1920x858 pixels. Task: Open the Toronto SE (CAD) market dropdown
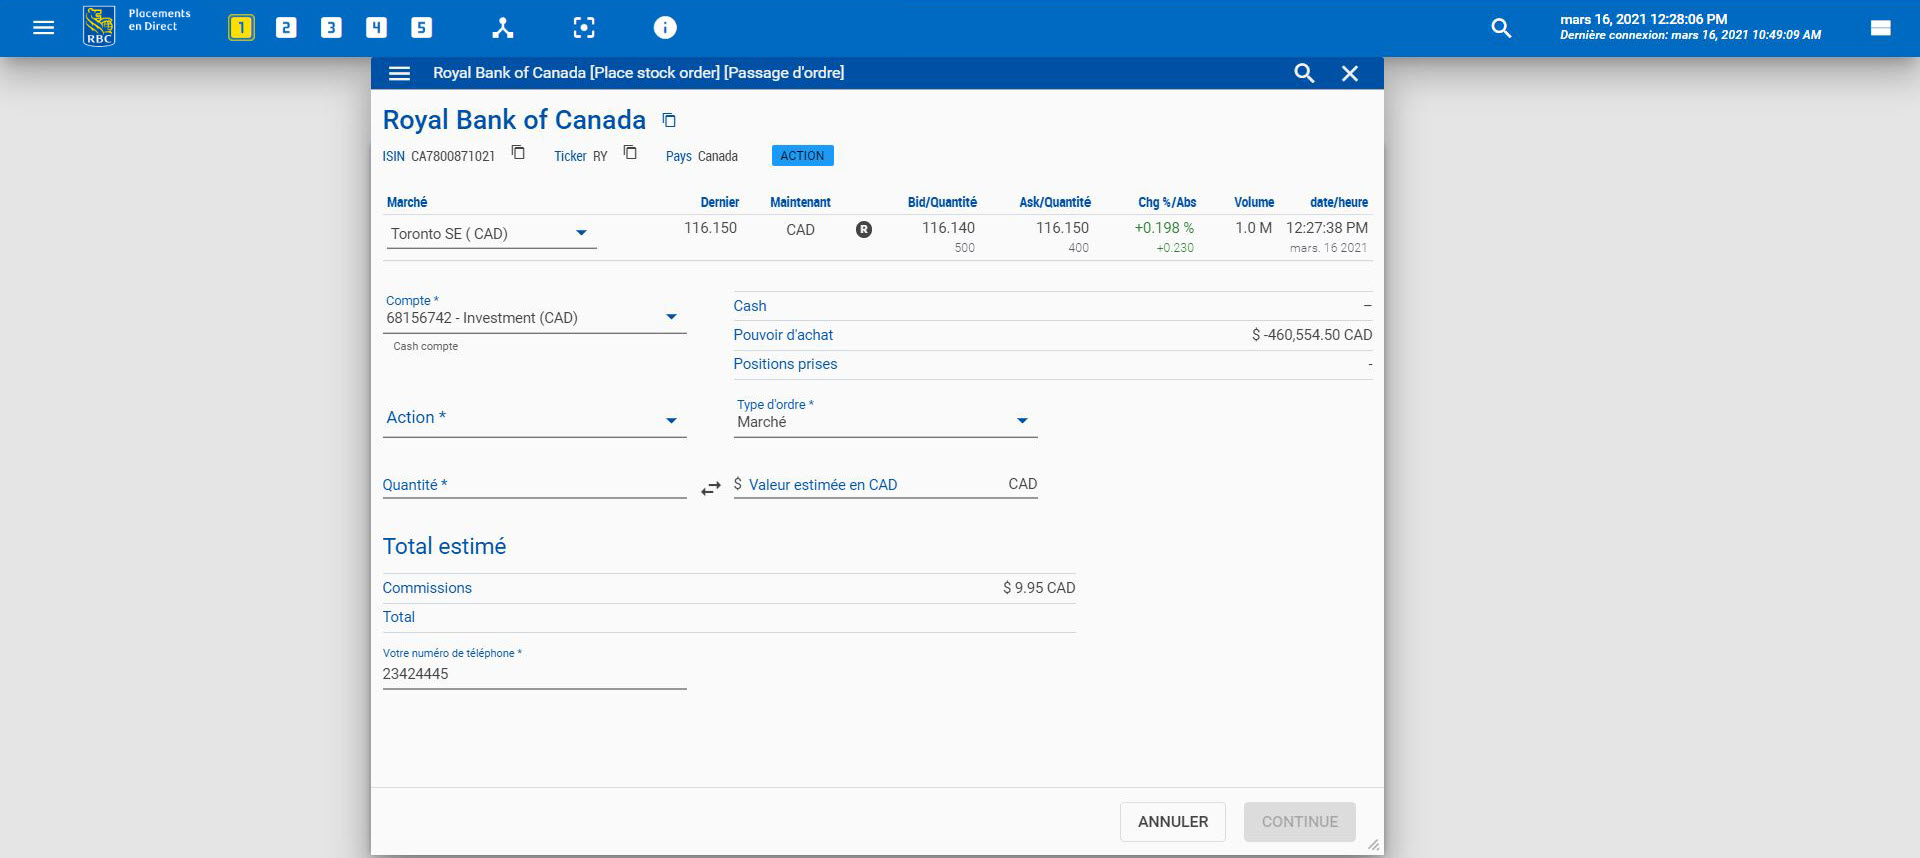point(491,233)
